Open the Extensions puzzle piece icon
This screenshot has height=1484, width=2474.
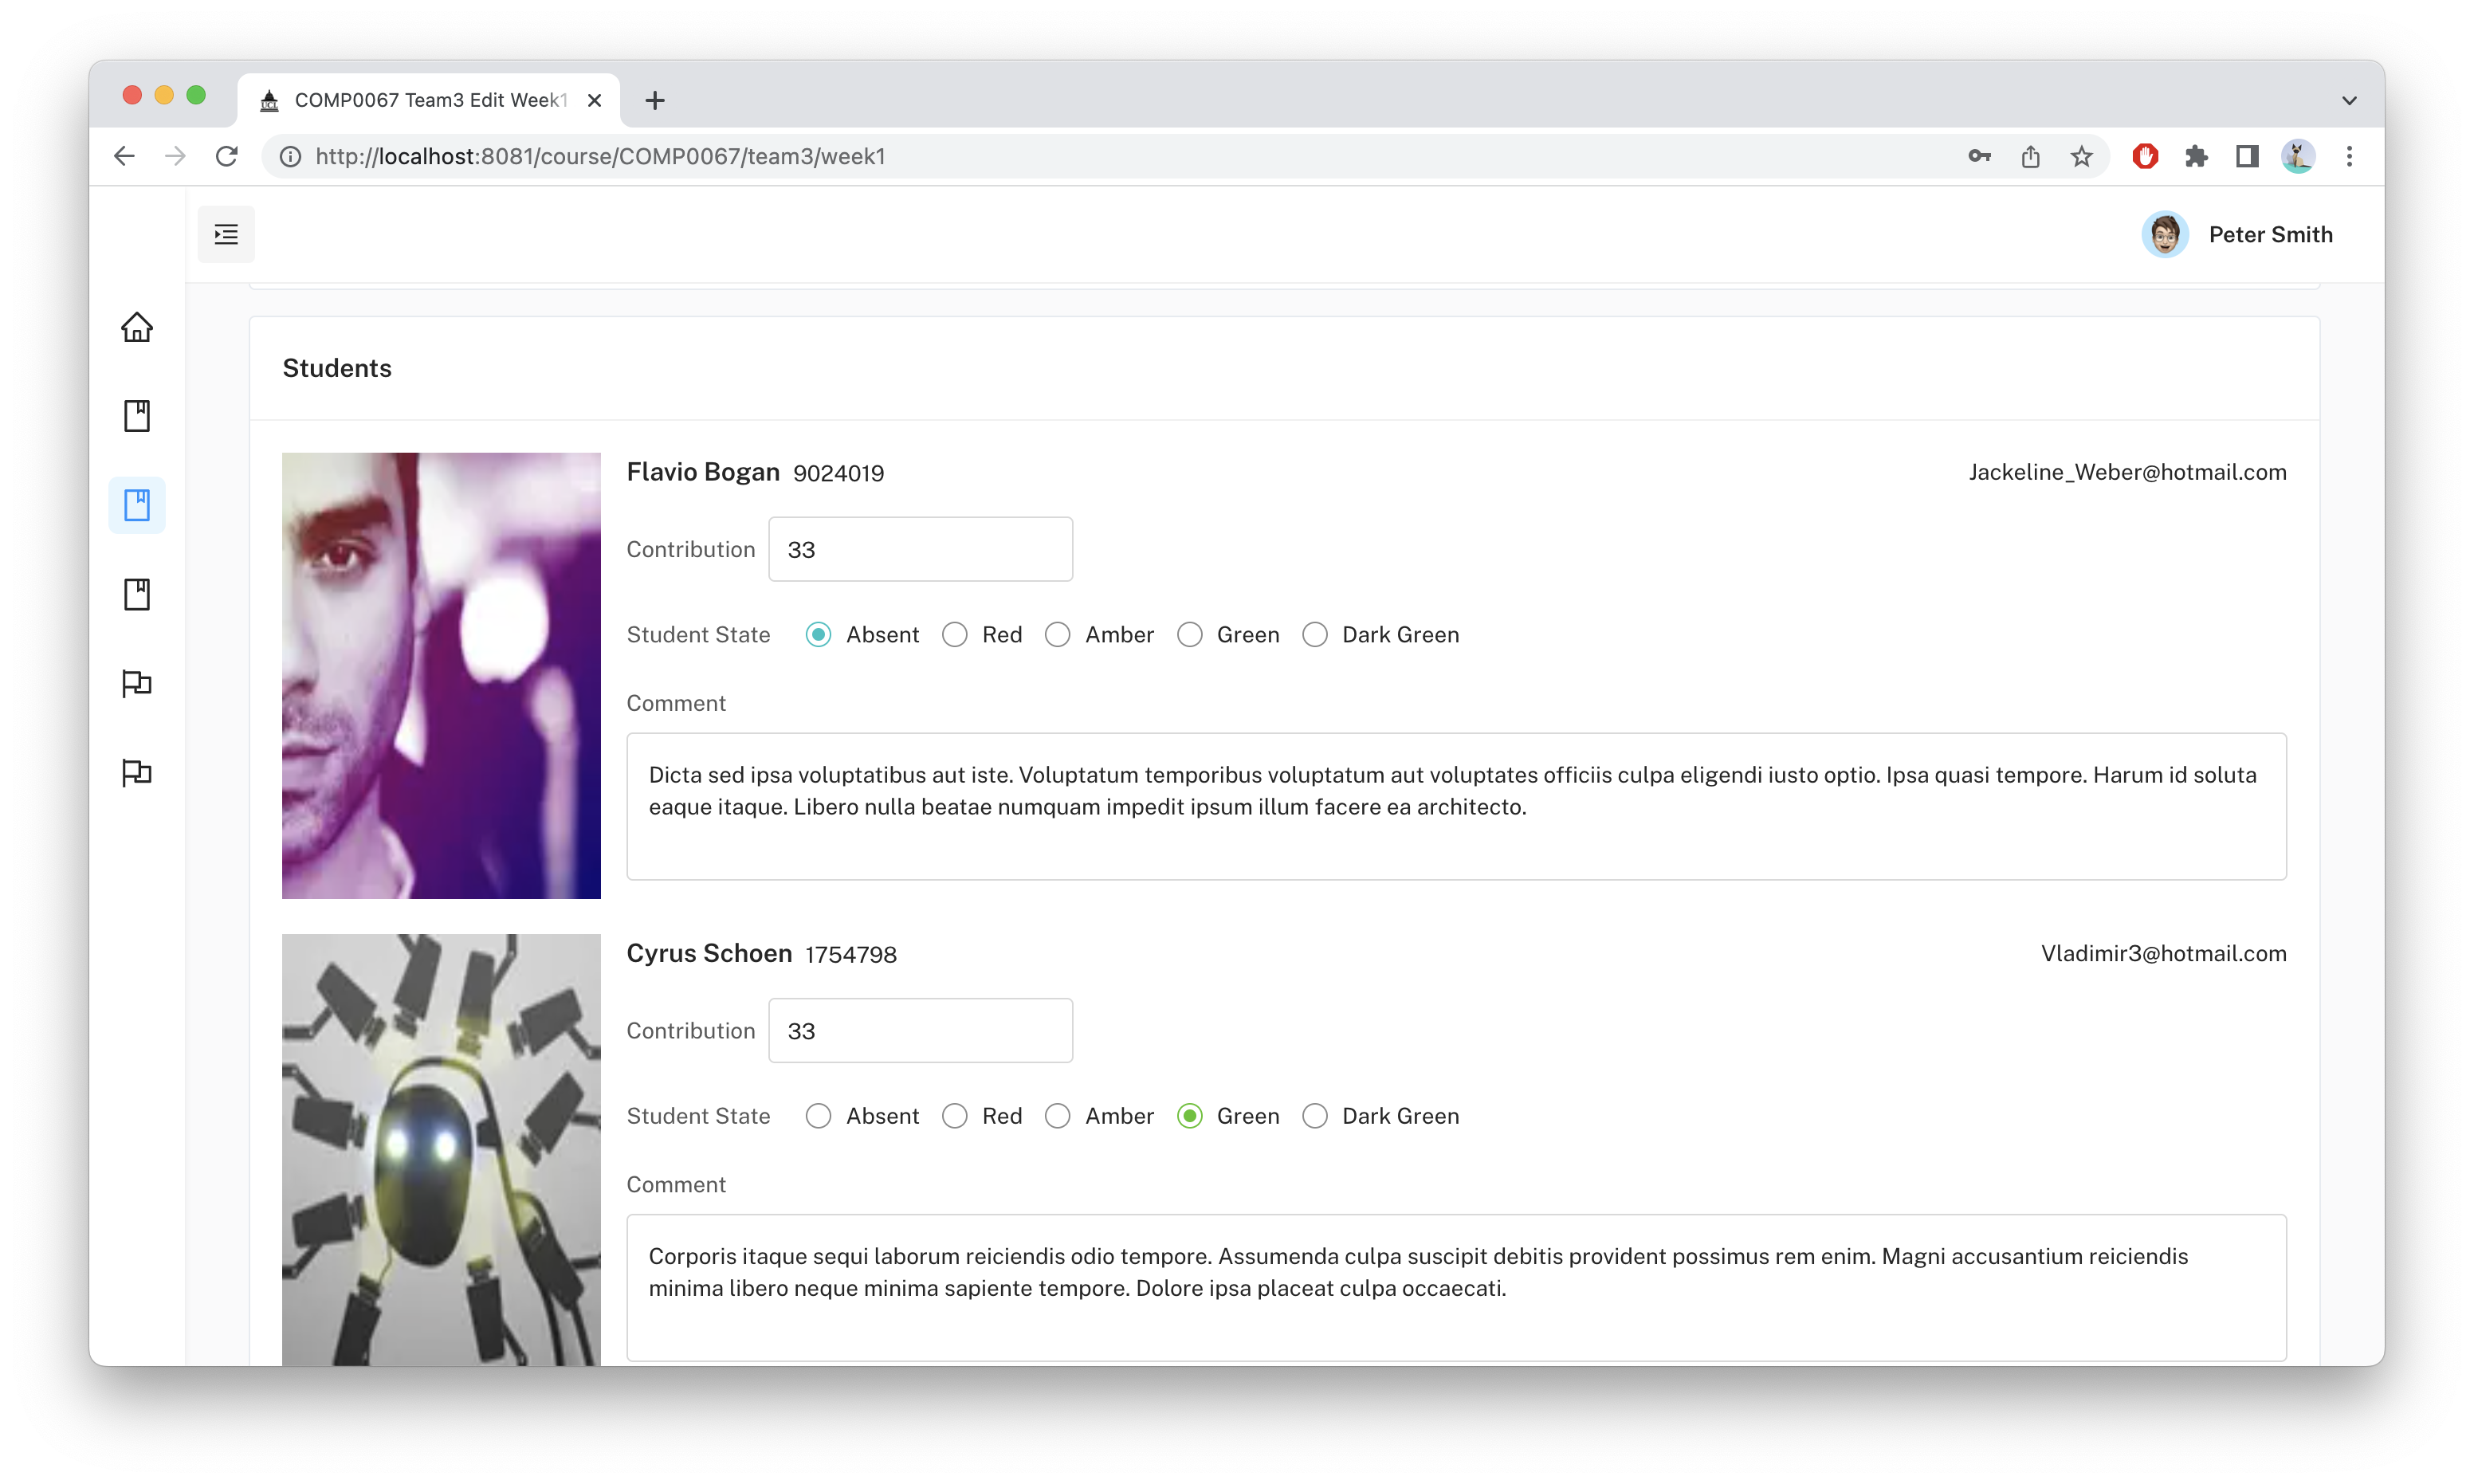[2196, 156]
